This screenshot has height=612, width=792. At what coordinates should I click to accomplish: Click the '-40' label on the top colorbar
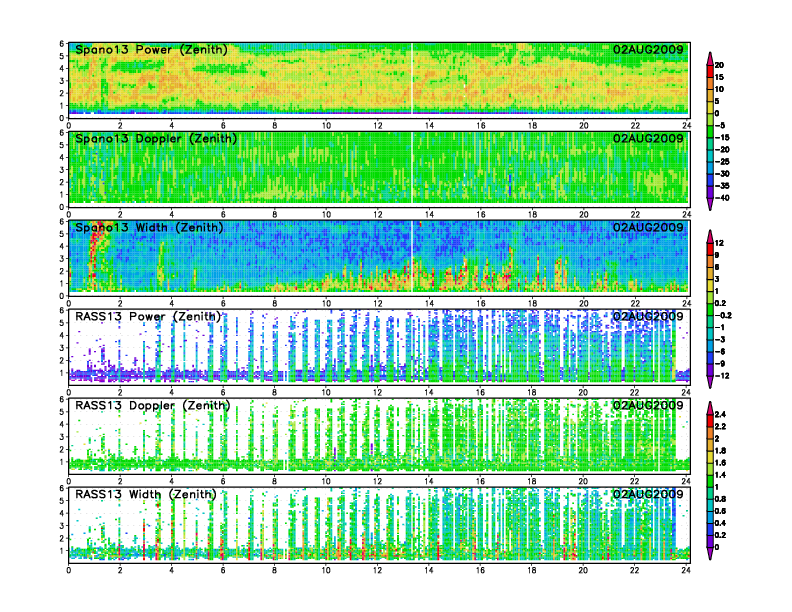pyautogui.click(x=722, y=198)
